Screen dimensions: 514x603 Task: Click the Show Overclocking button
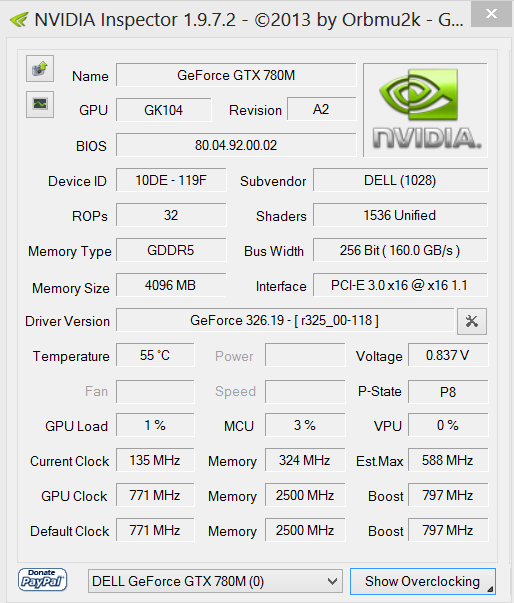pyautogui.click(x=423, y=581)
